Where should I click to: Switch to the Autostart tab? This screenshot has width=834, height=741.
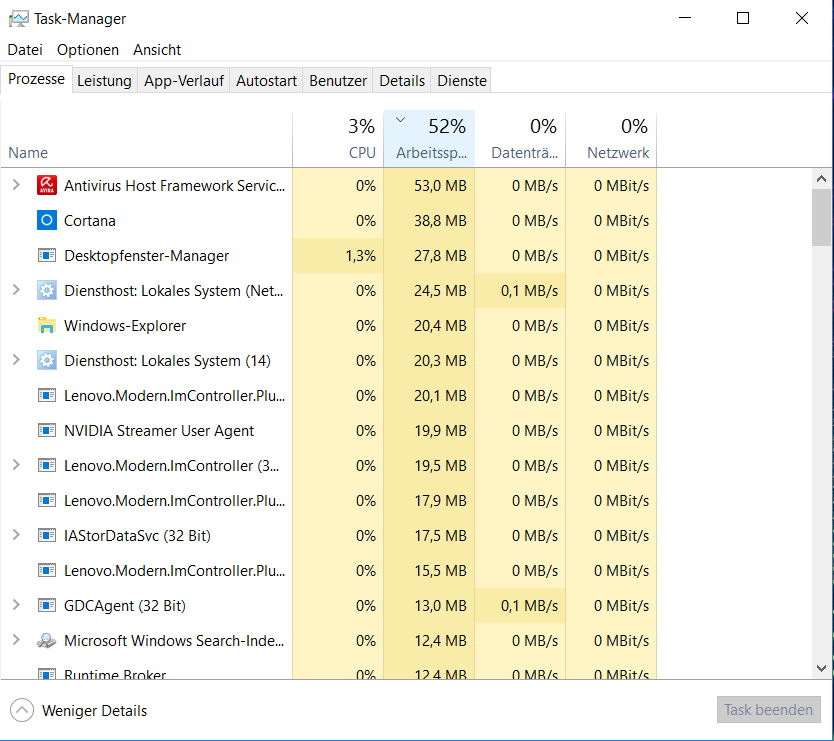(266, 80)
